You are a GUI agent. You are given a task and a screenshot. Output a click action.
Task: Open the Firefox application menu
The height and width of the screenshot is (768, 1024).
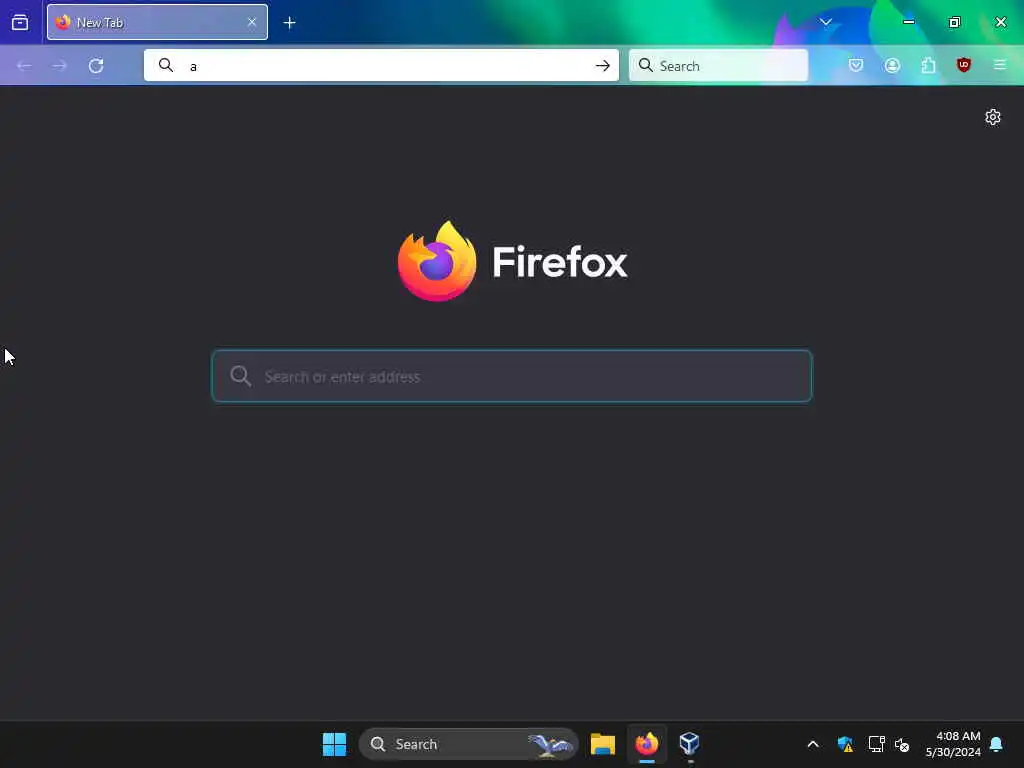(x=1000, y=65)
